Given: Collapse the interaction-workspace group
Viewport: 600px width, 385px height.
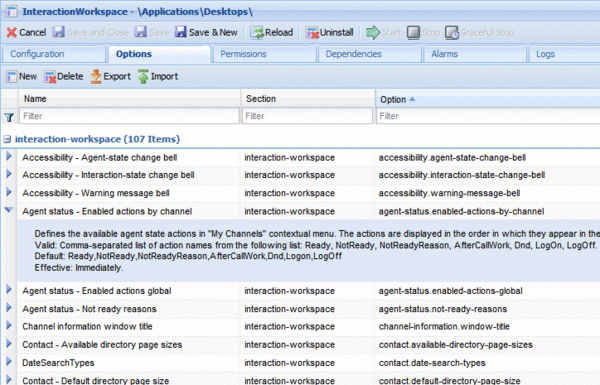Looking at the screenshot, I should [x=7, y=139].
